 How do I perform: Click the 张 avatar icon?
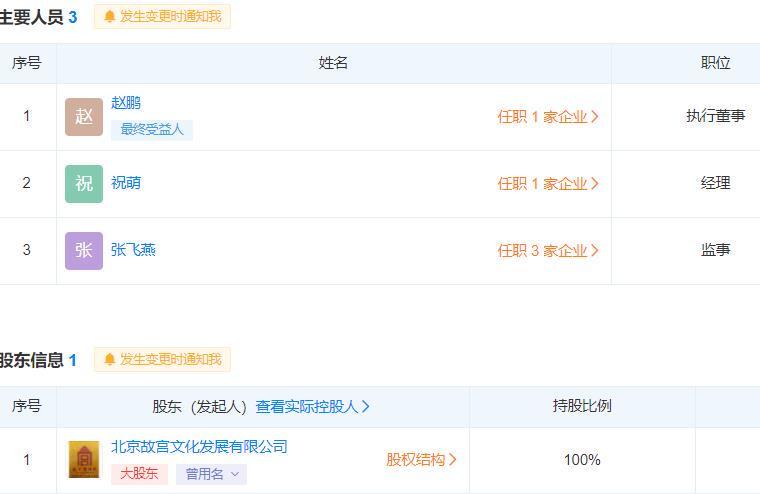point(84,251)
